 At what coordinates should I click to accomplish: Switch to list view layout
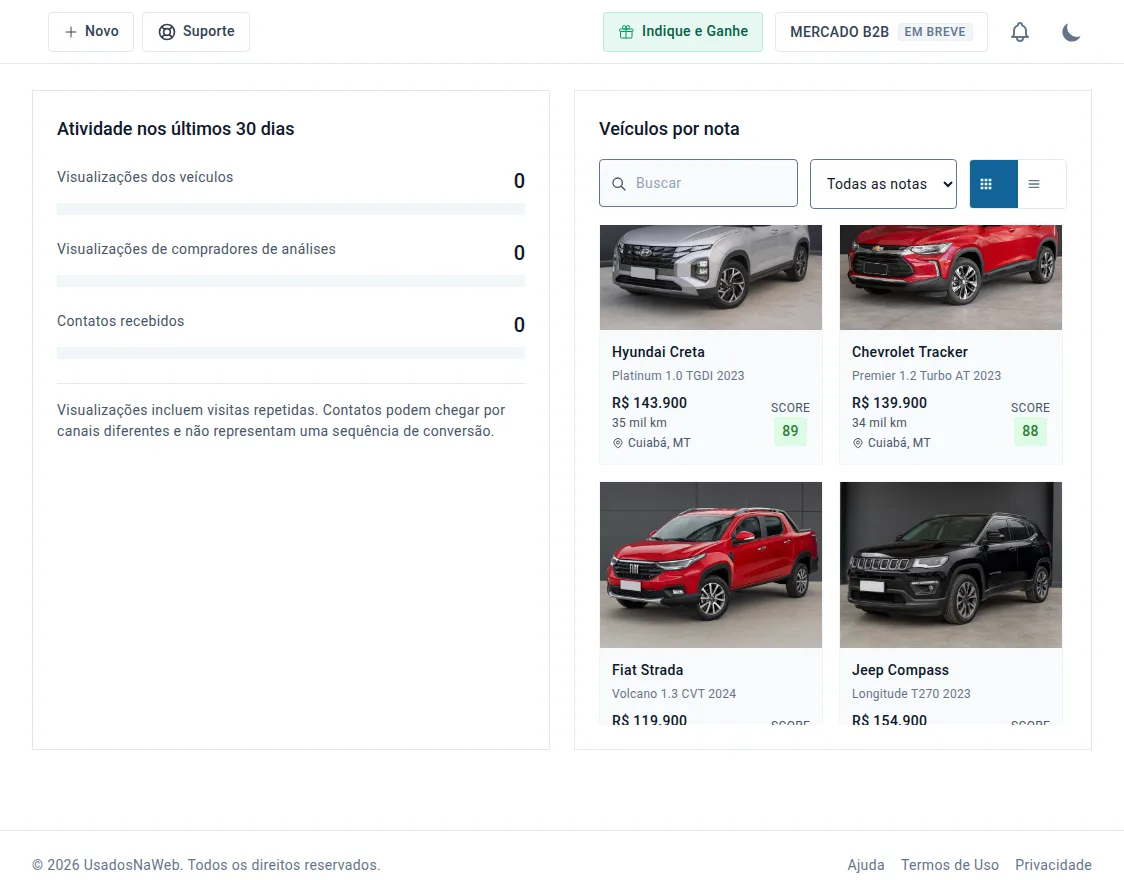pos(1042,184)
